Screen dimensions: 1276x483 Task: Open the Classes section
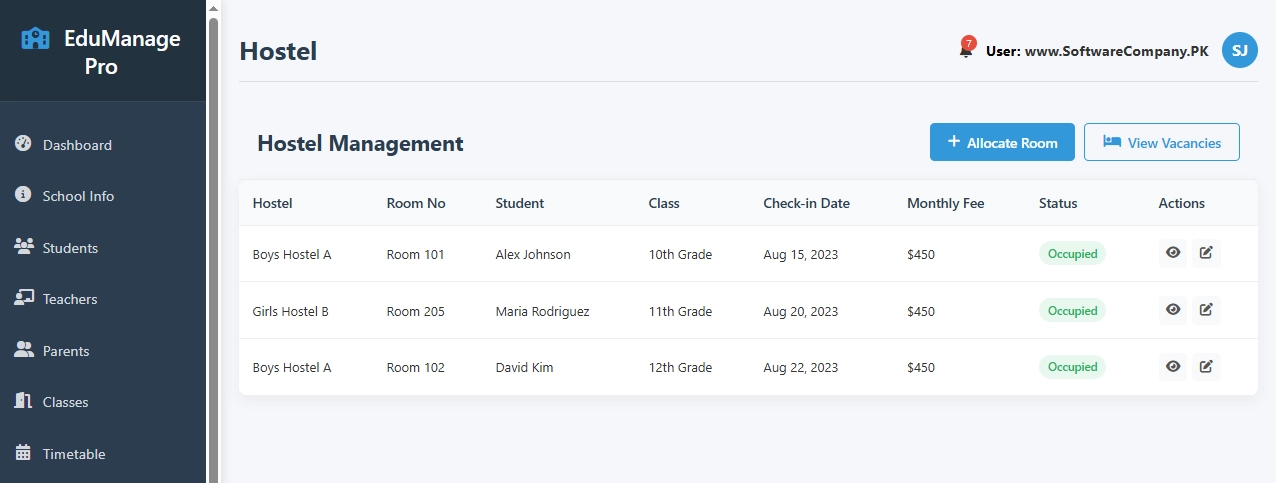pos(65,402)
